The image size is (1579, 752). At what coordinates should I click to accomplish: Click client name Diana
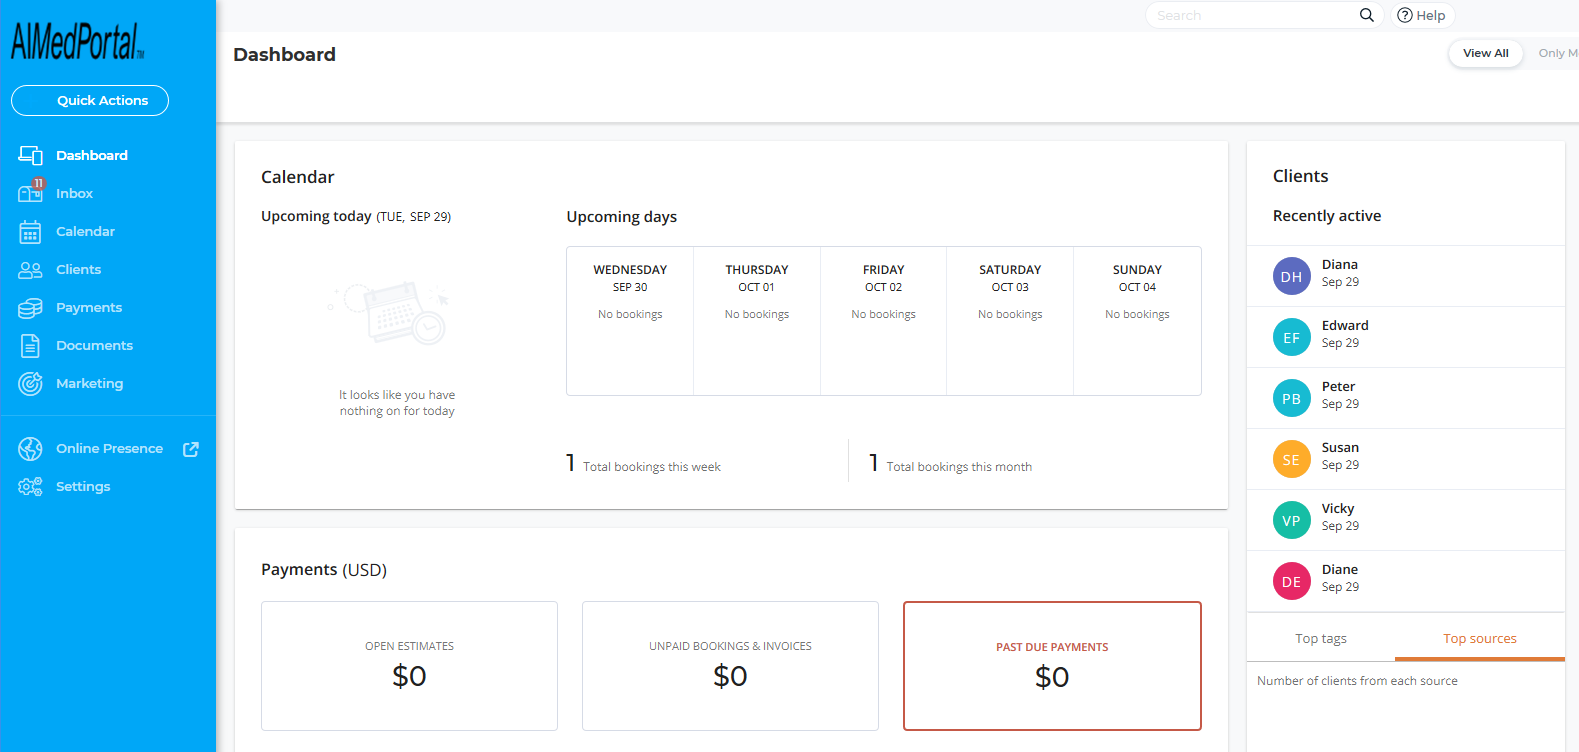coord(1339,265)
